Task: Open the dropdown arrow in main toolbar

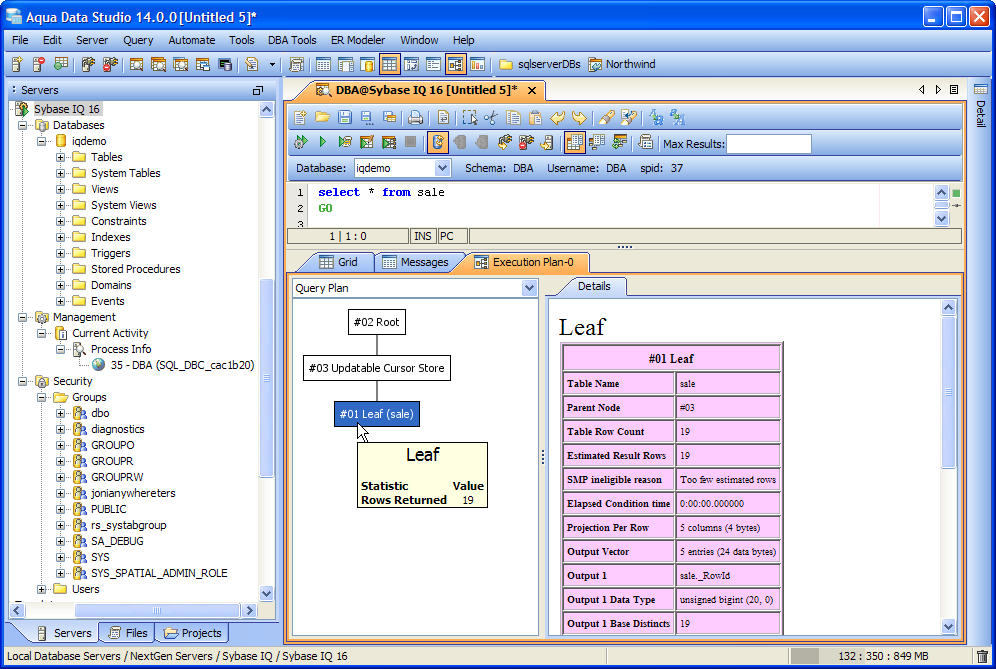Action: point(273,64)
